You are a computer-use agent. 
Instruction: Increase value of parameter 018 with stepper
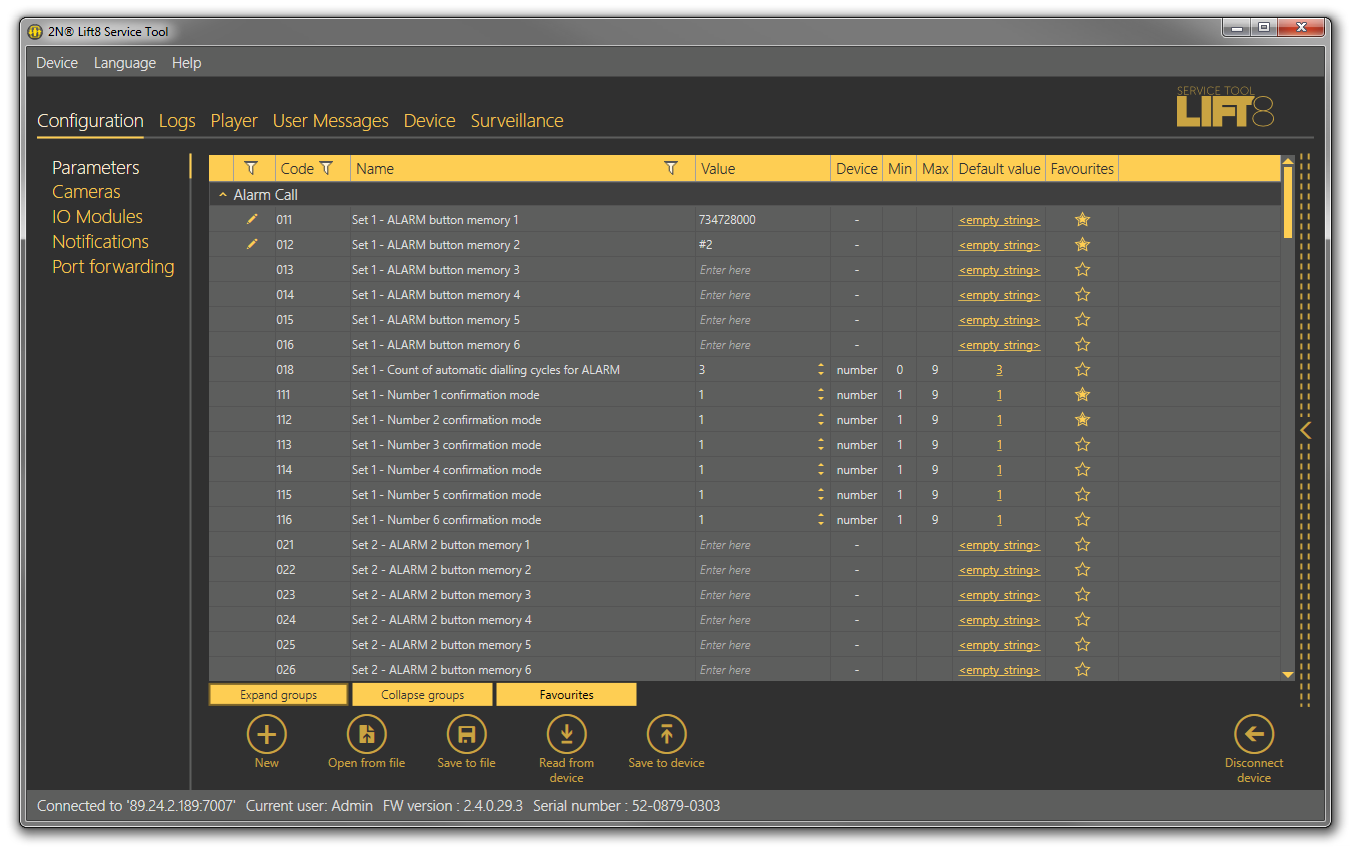tap(821, 366)
